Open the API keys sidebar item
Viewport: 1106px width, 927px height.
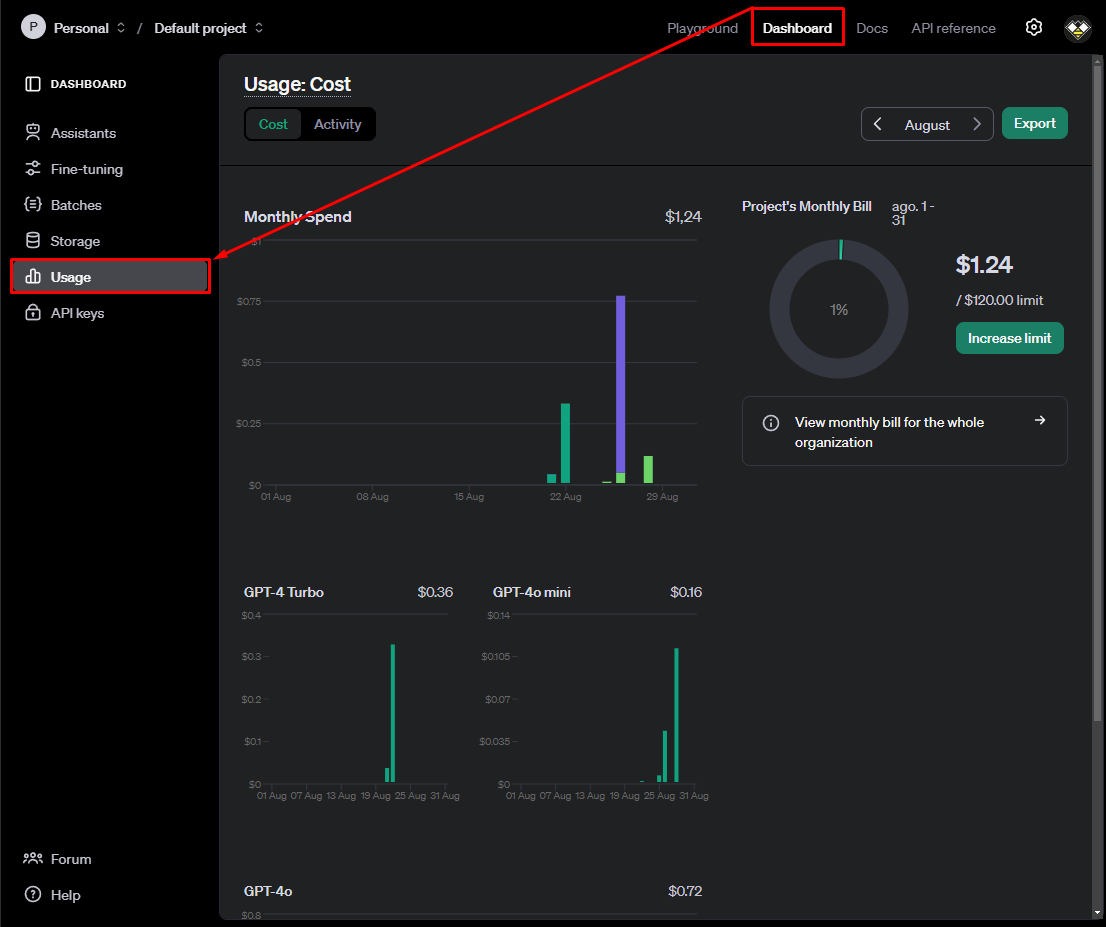pyautogui.click(x=110, y=313)
